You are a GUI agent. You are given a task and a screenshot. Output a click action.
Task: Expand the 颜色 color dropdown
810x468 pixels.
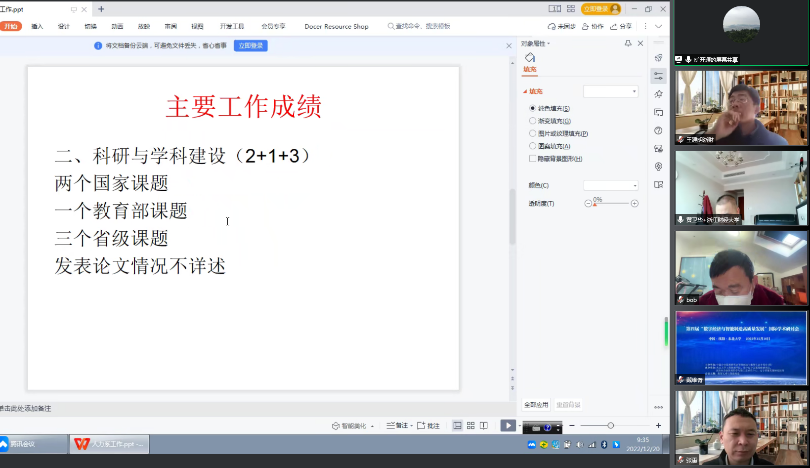click(610, 185)
